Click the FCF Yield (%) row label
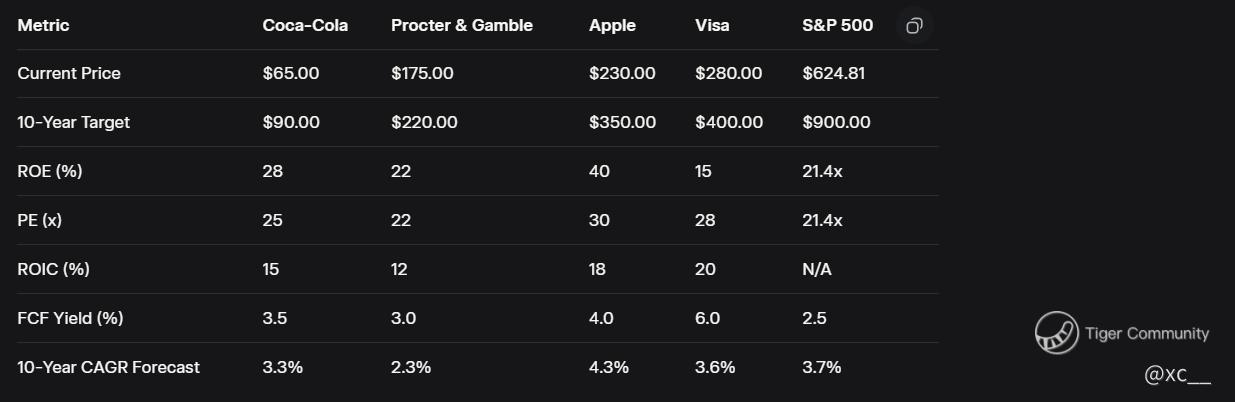 (x=70, y=319)
